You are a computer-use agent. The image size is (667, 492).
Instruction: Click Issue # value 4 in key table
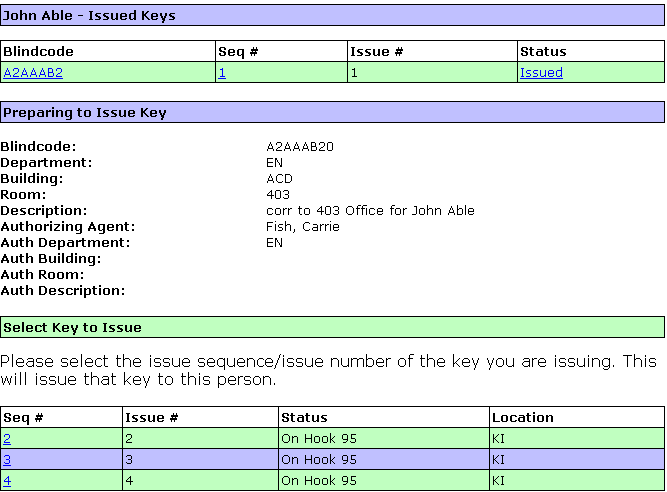(x=129, y=481)
